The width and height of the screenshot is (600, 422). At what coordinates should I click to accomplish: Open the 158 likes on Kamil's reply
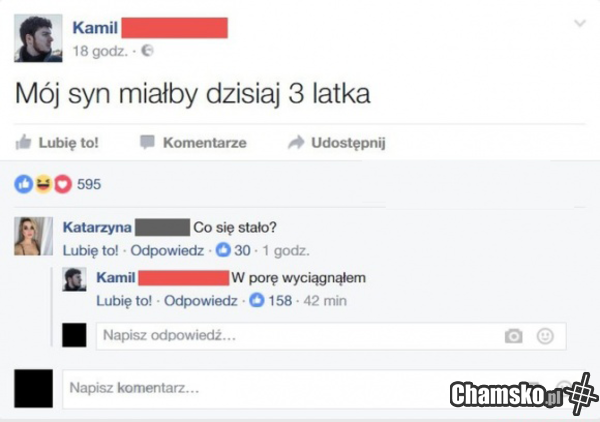(271, 300)
